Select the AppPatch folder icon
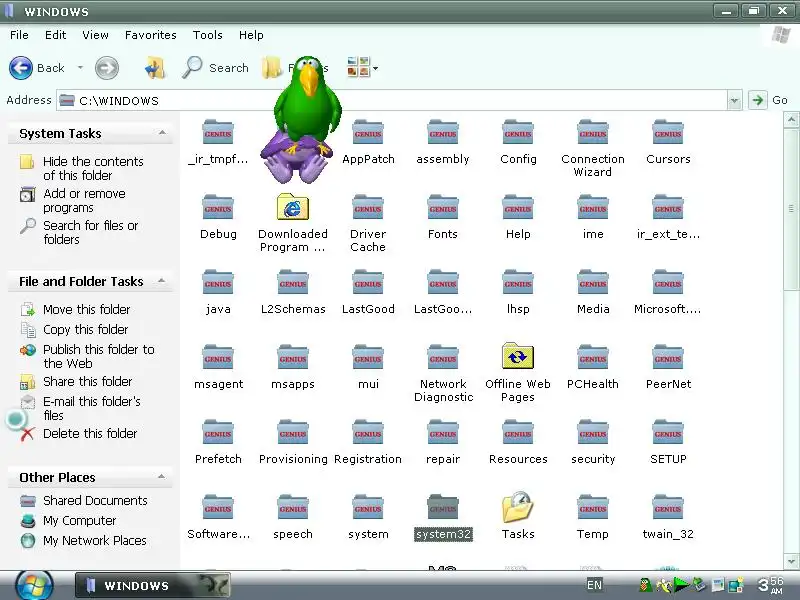800x600 pixels. (x=368, y=132)
